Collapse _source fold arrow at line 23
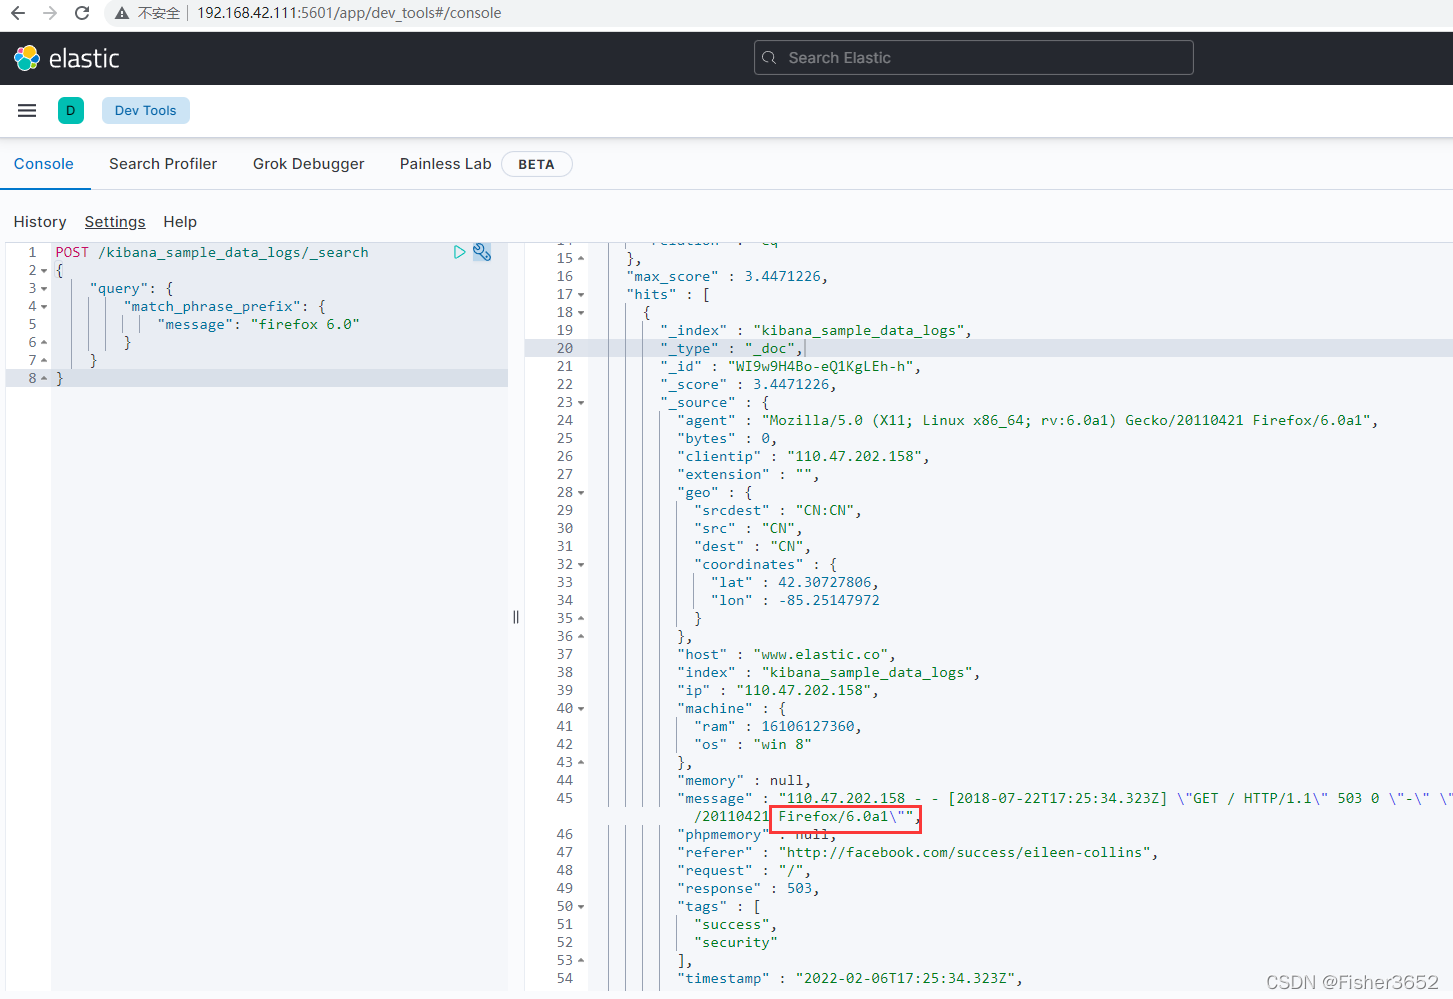The width and height of the screenshot is (1453, 999). [x=581, y=403]
